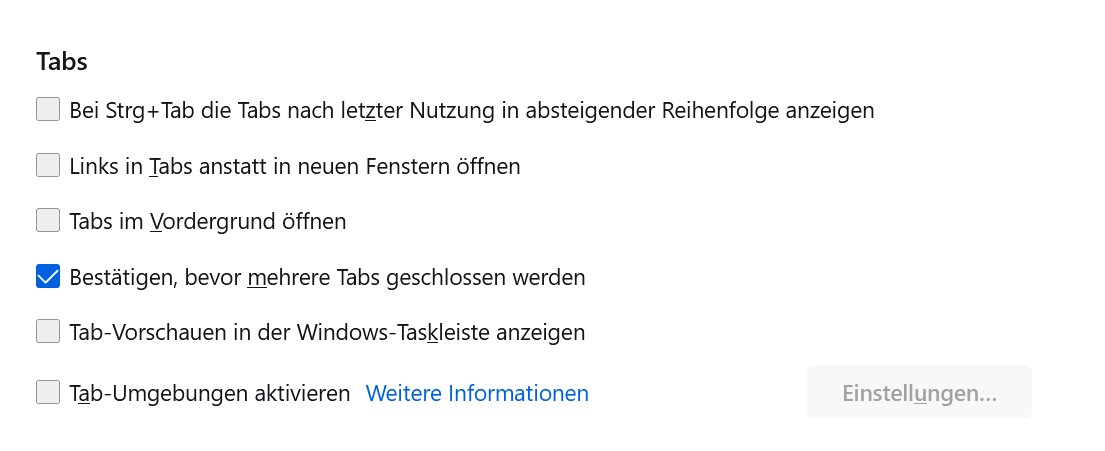Screen dimensions: 1105x451
Task: Select the foreground tab opening option box
Action: 48,221
